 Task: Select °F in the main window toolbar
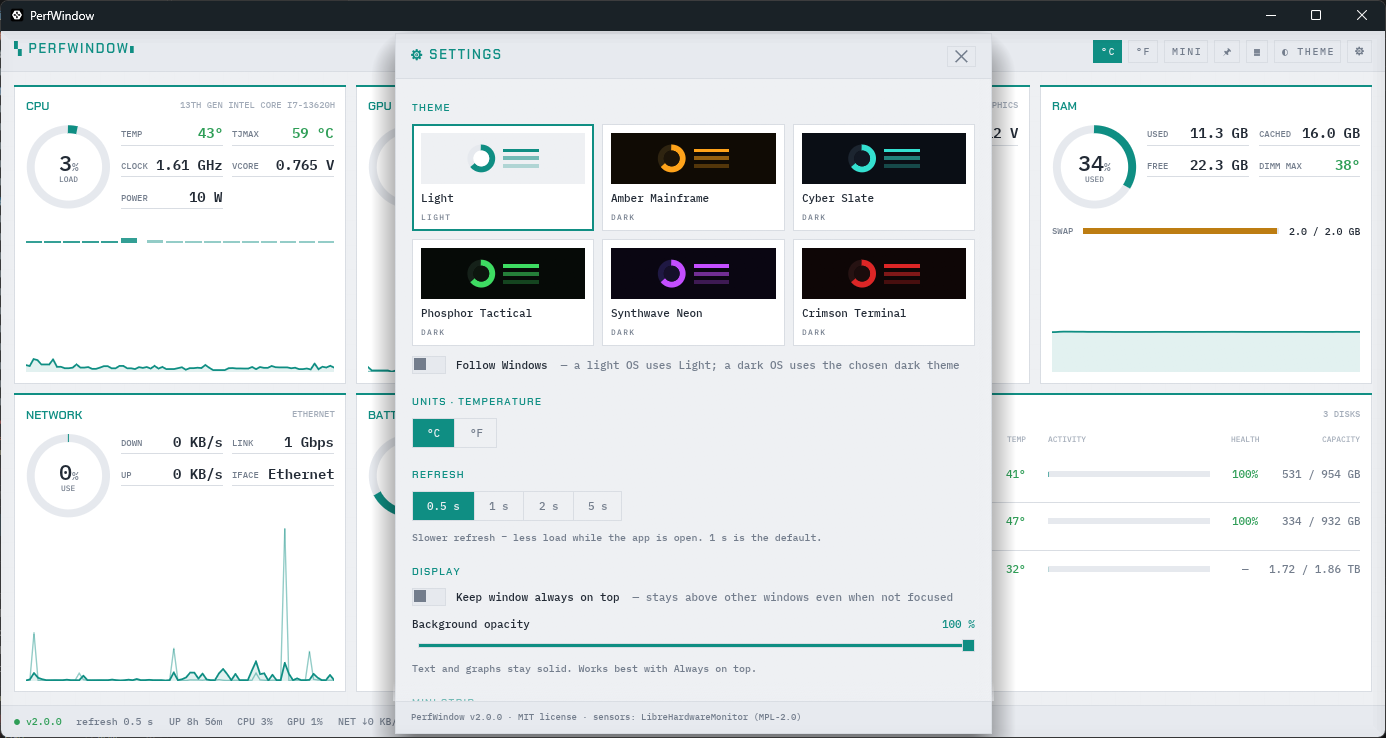(1143, 52)
